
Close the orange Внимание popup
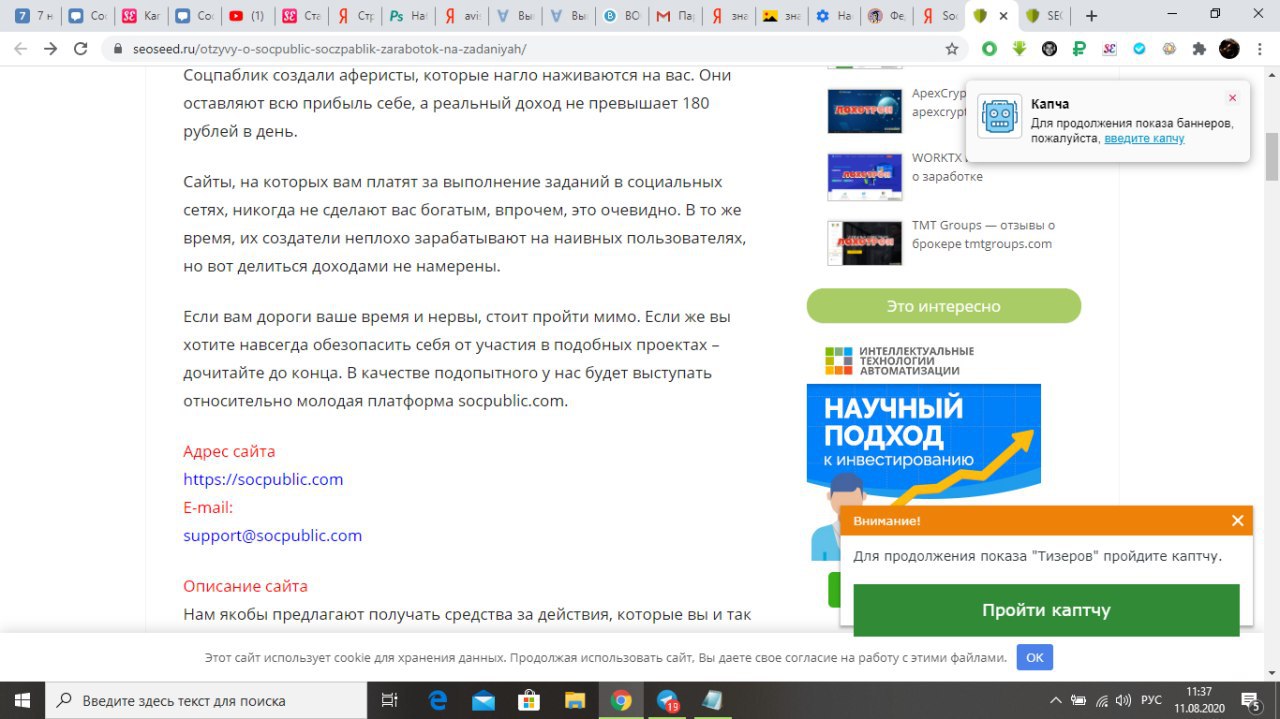[1237, 521]
